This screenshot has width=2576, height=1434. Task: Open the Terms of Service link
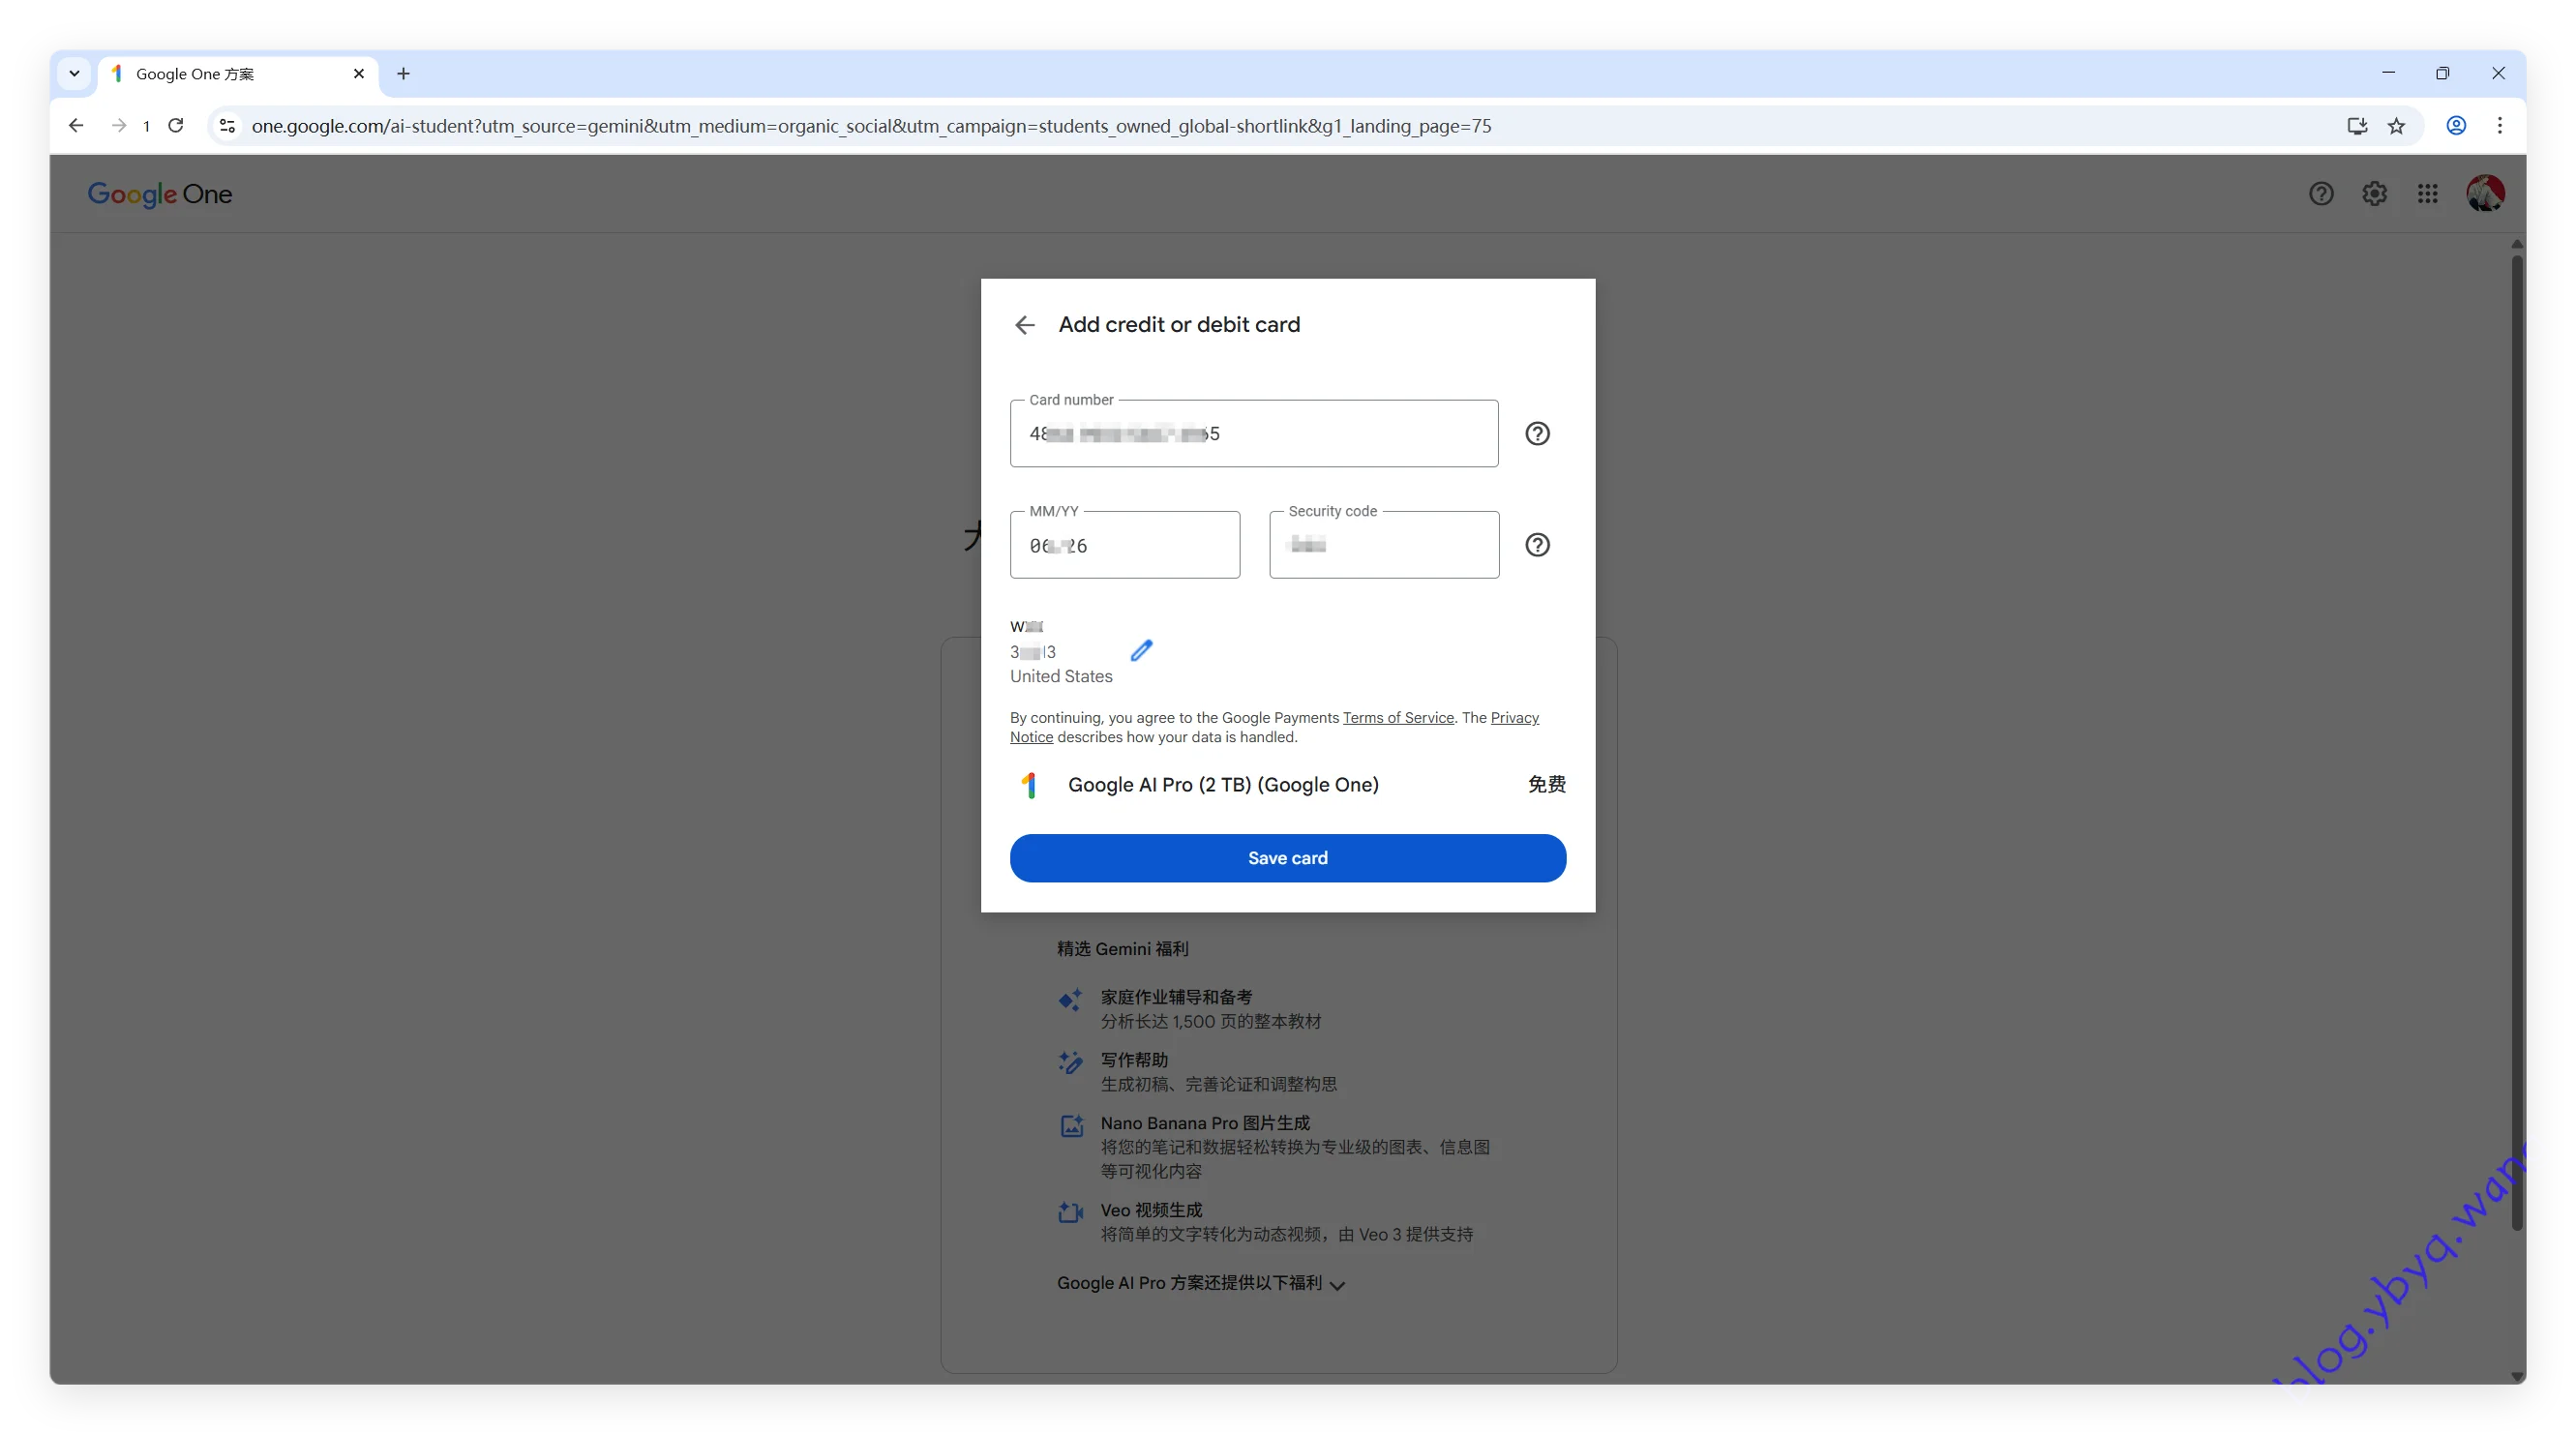[1397, 718]
